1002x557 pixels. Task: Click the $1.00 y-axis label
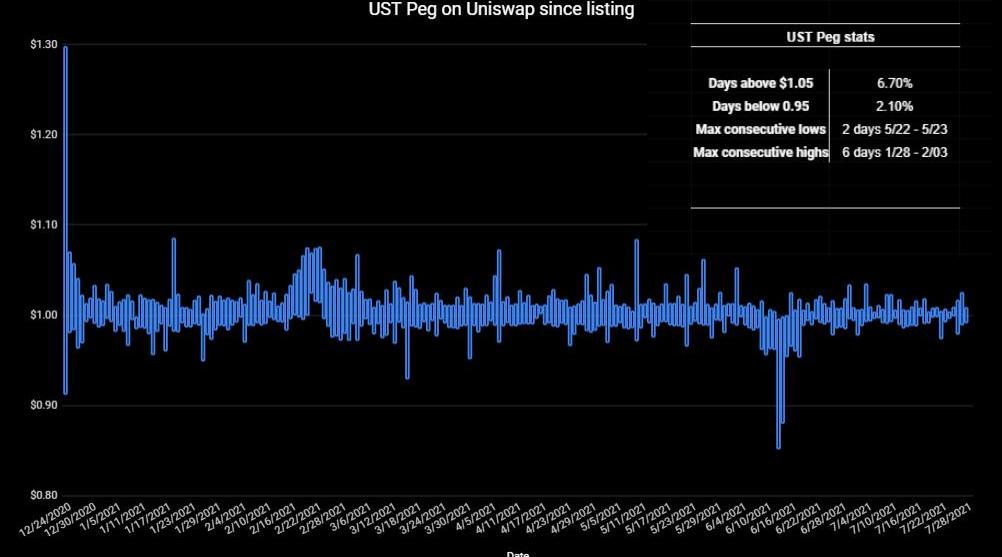43,315
